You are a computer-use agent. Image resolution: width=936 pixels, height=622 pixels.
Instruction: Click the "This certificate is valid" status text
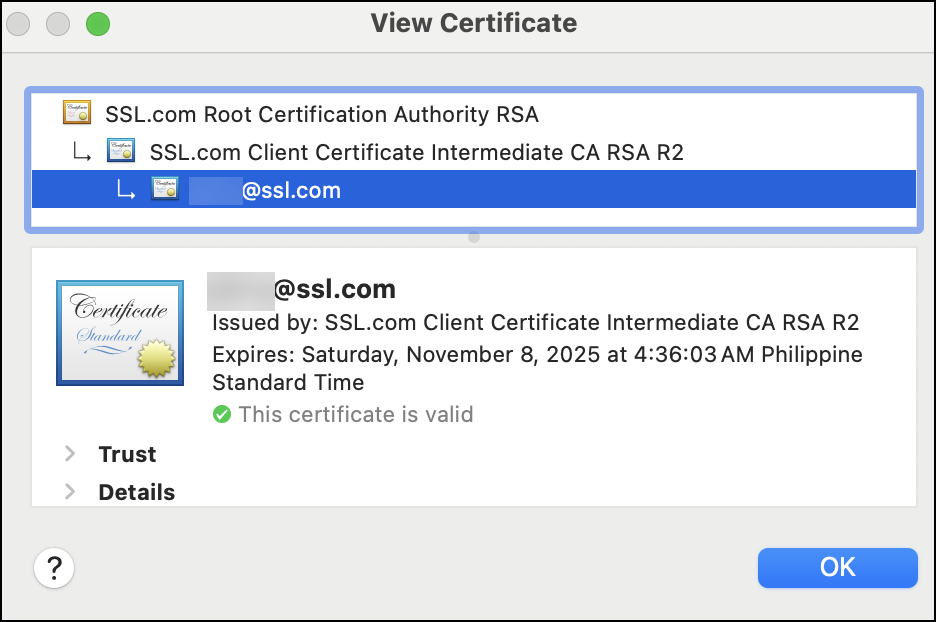coord(356,414)
